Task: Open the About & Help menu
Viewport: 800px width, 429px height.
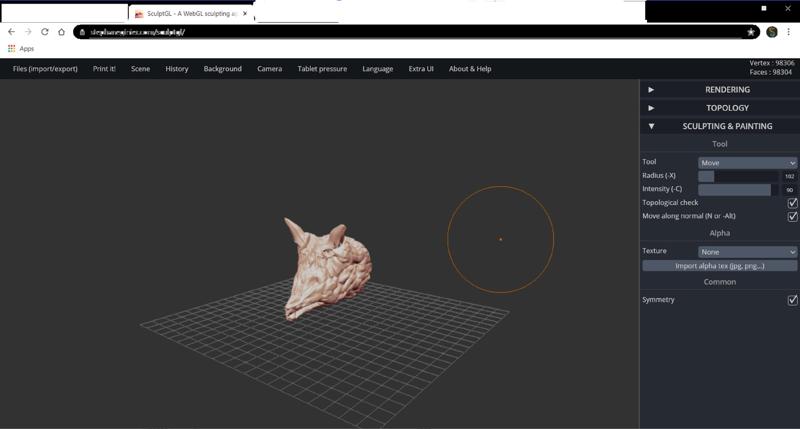Action: 470,69
